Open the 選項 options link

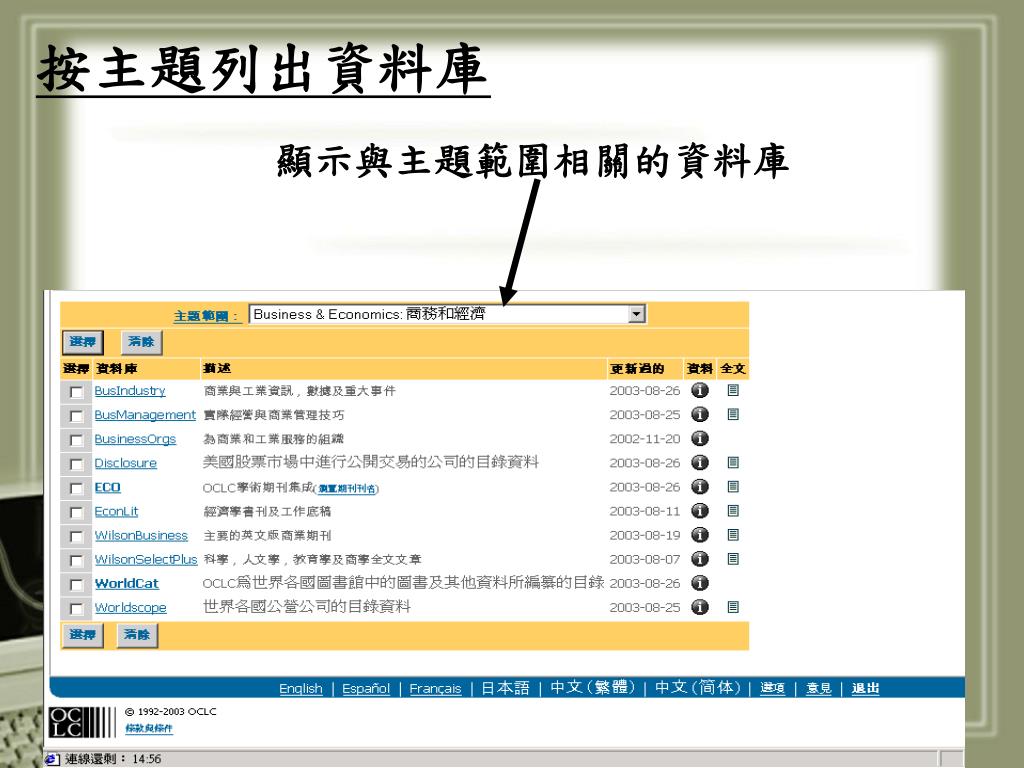[x=772, y=688]
